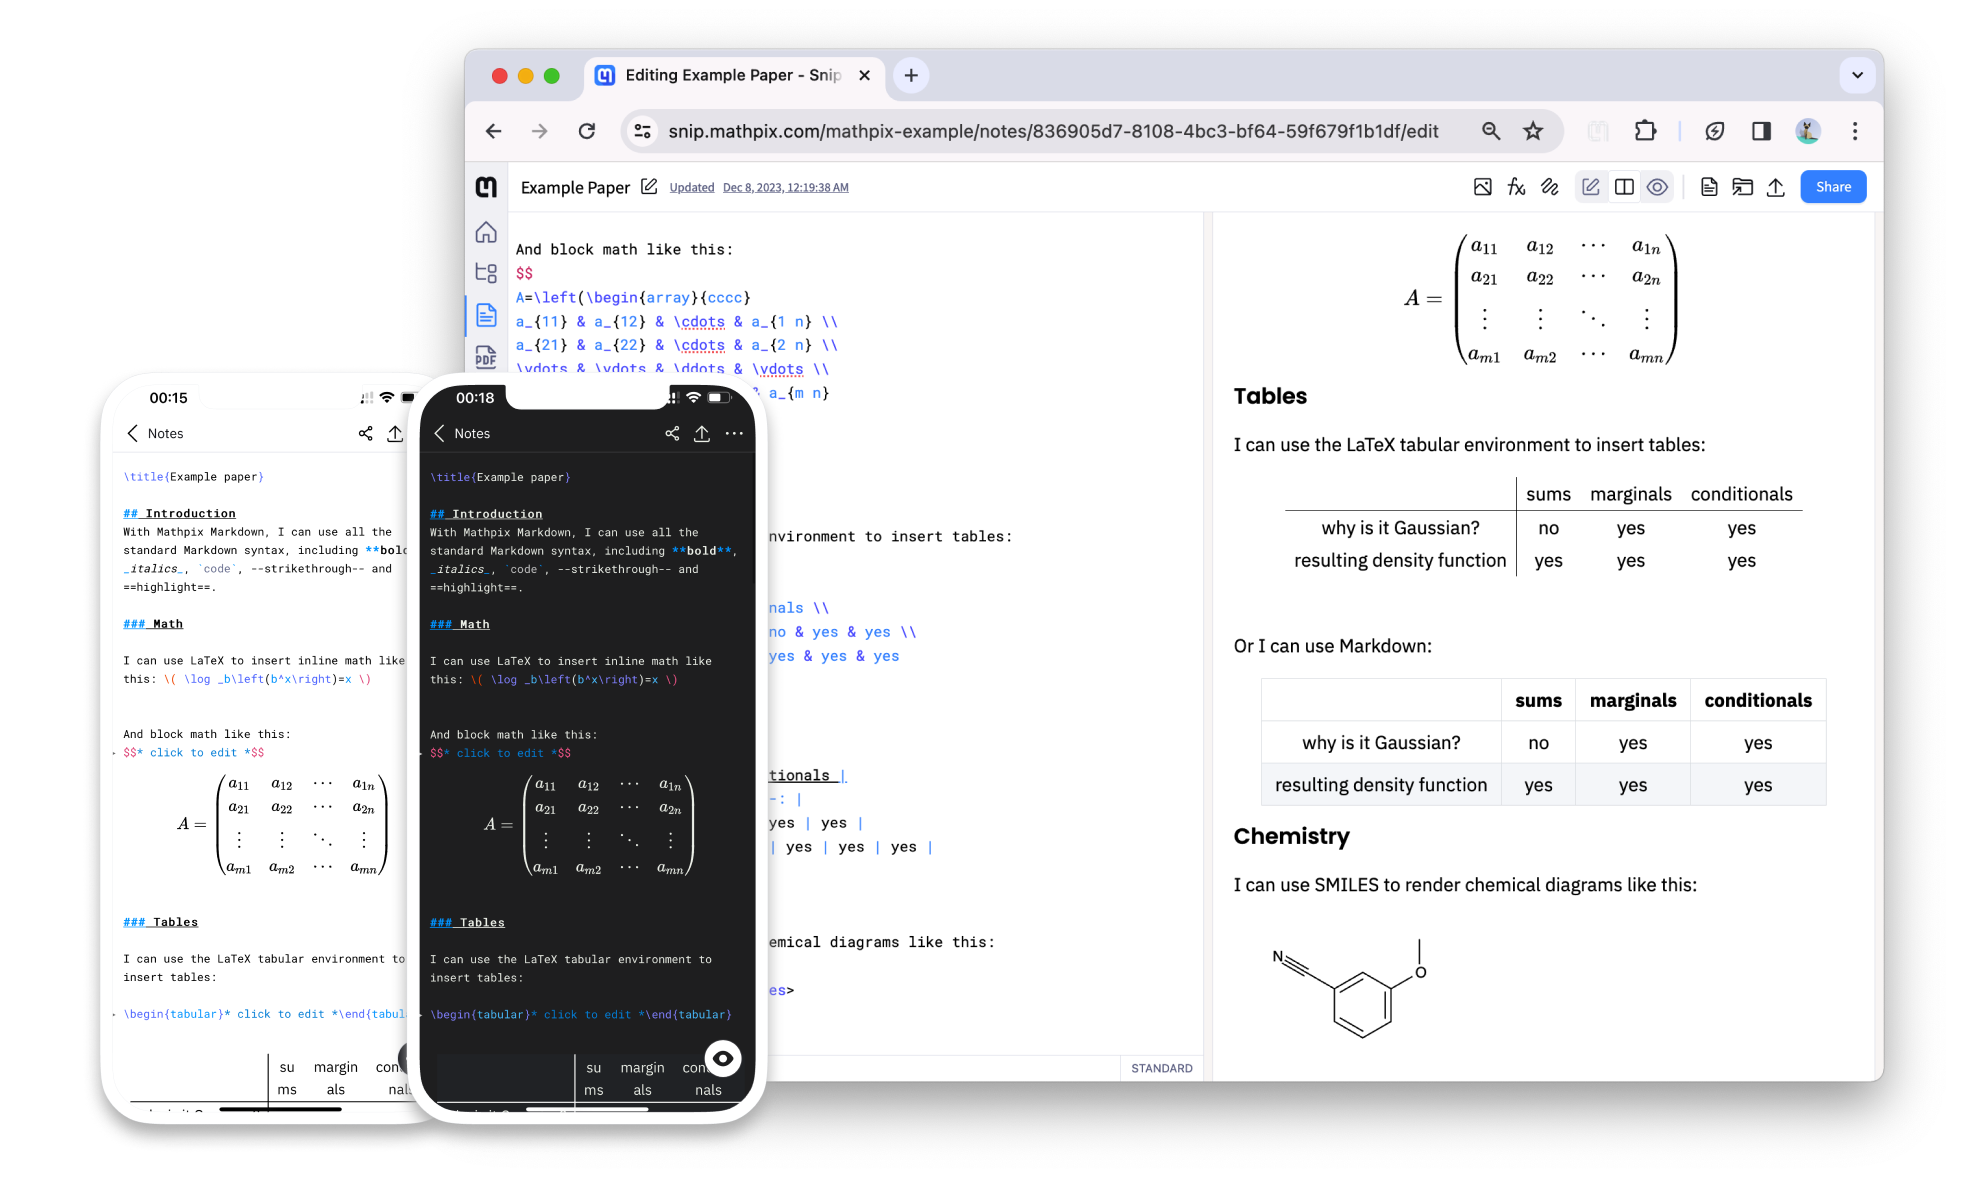Screen dimensions: 1984x1178
Task: Switch to preview mode with the eye toggle
Action: [1657, 186]
